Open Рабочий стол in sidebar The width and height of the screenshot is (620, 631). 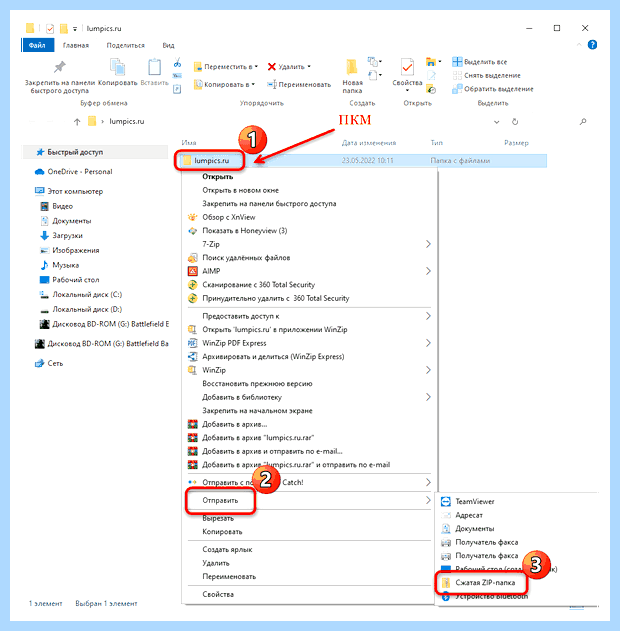pos(69,280)
